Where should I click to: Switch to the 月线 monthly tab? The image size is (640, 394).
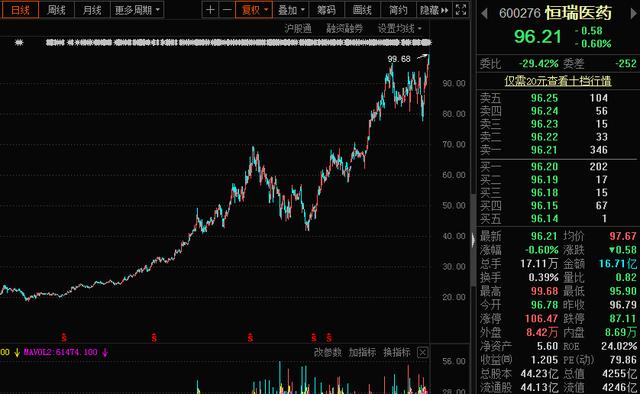point(92,9)
